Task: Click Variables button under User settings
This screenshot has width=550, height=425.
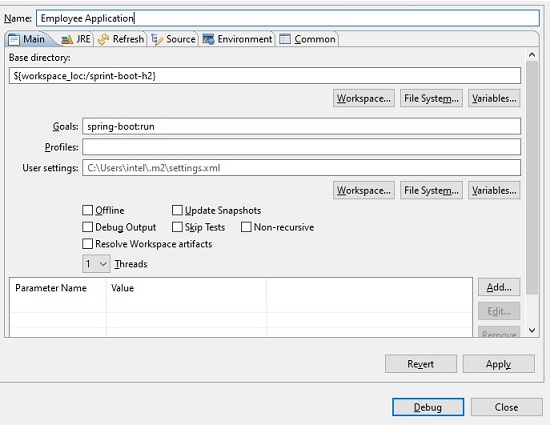Action: 494,190
